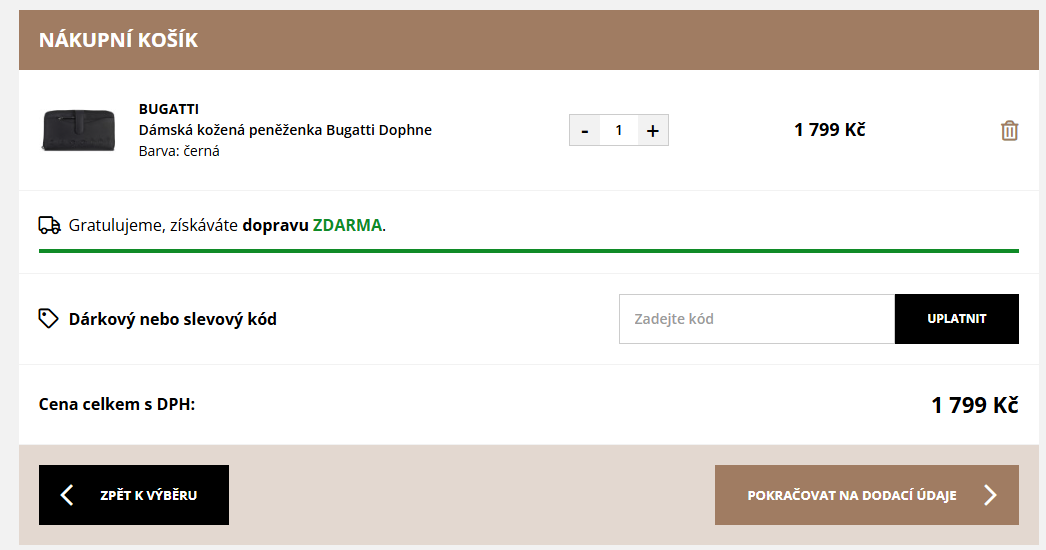Click the Dárkový nebo slevový kód label
1046x550 pixels.
172,319
